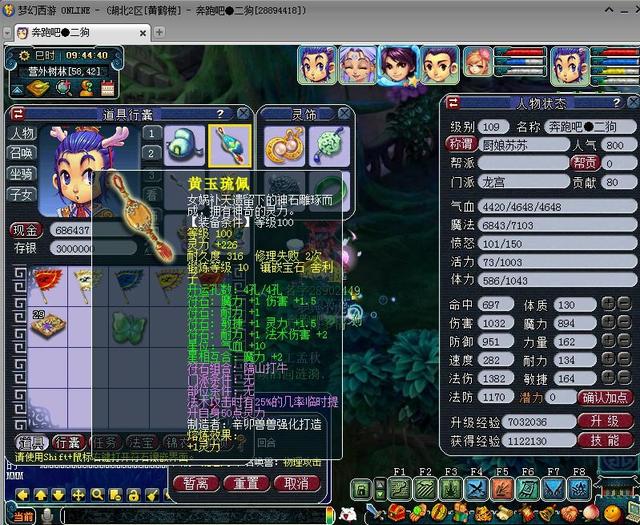The height and width of the screenshot is (525, 640).
Task: Click the golden bell icon
Action: click(548, 513)
